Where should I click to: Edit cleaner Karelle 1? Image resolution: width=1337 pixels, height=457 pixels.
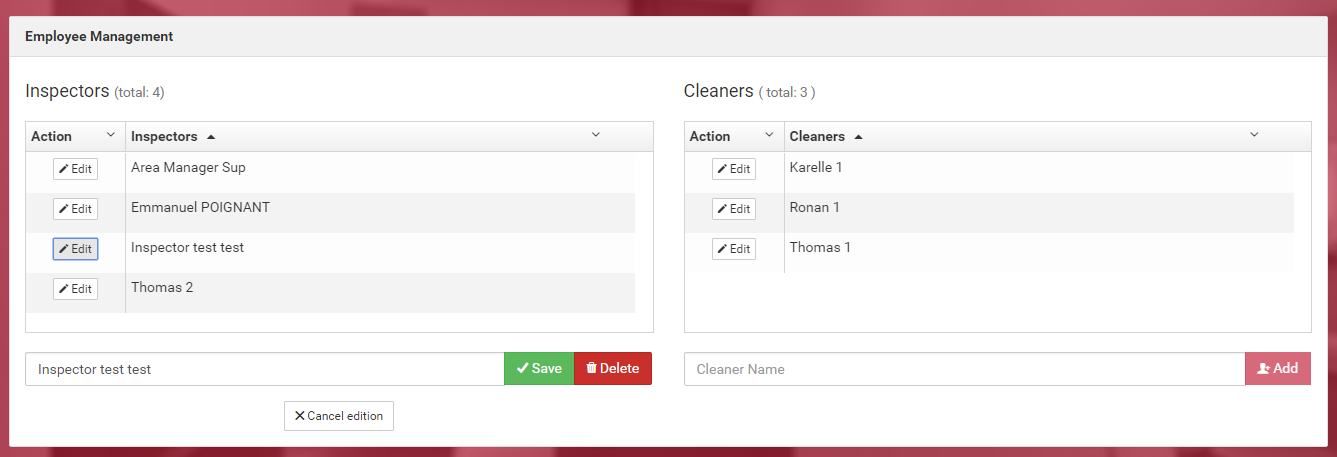coord(734,169)
